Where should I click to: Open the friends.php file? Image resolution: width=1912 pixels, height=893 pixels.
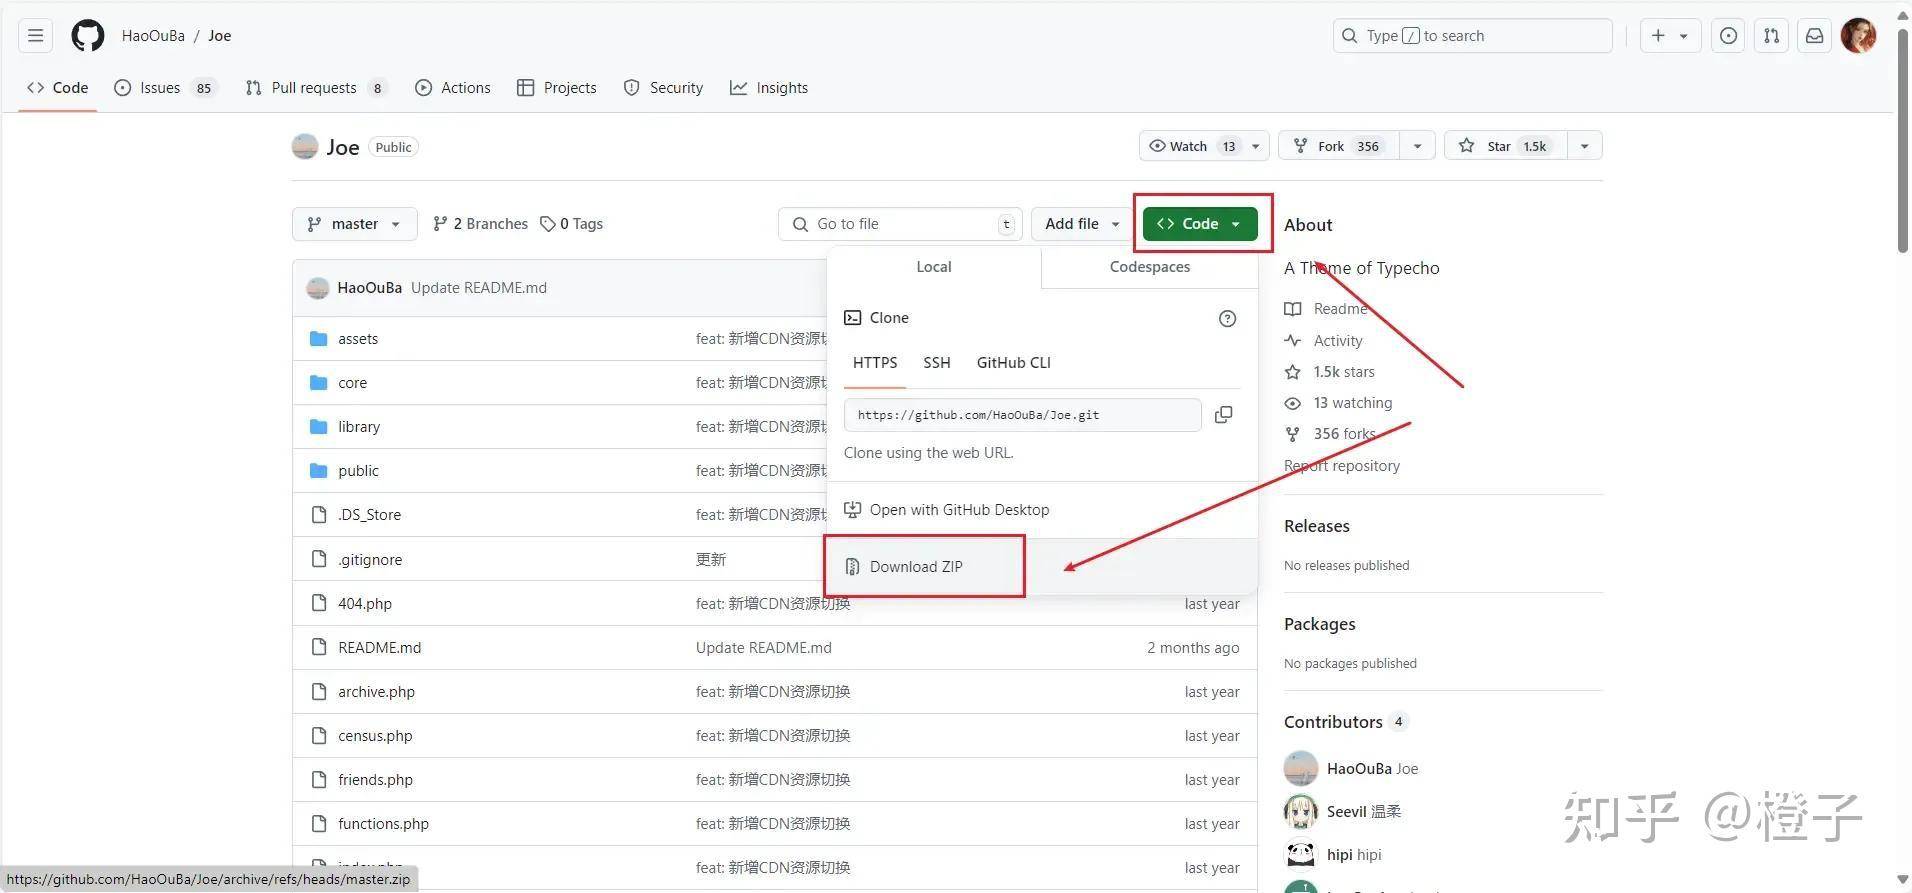coord(375,780)
